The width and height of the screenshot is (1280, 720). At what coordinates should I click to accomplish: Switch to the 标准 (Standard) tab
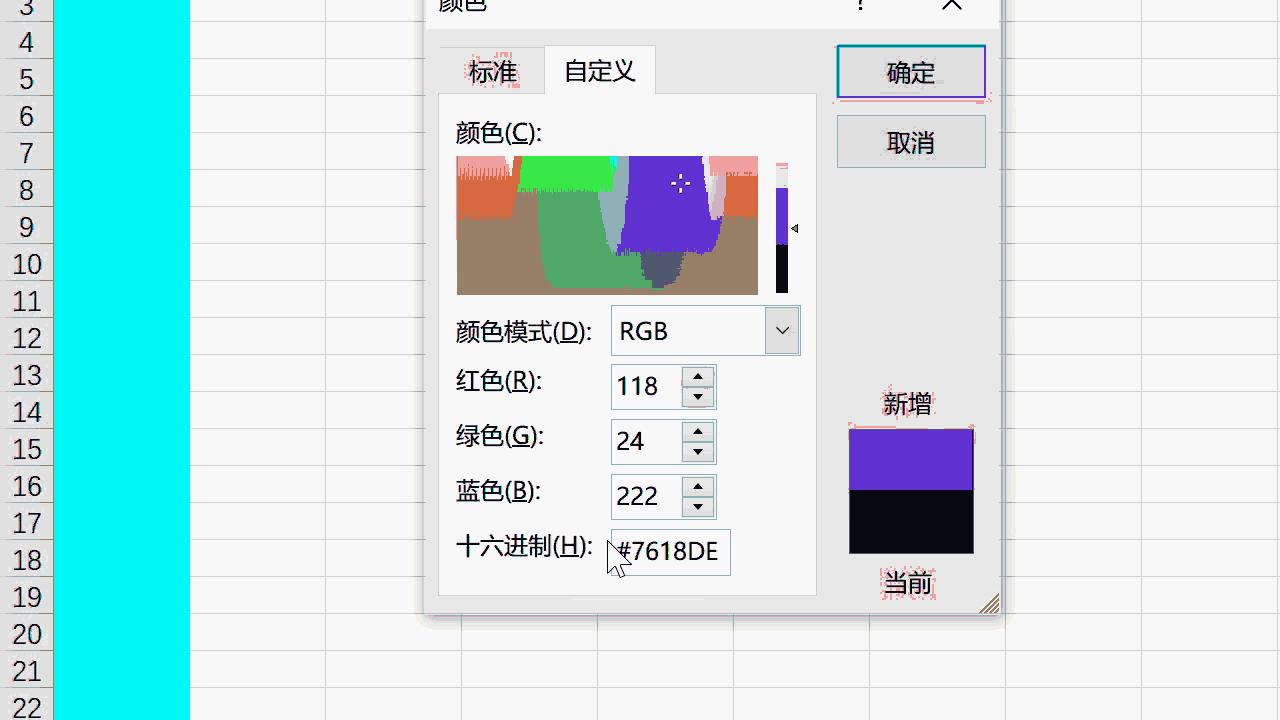[490, 70]
